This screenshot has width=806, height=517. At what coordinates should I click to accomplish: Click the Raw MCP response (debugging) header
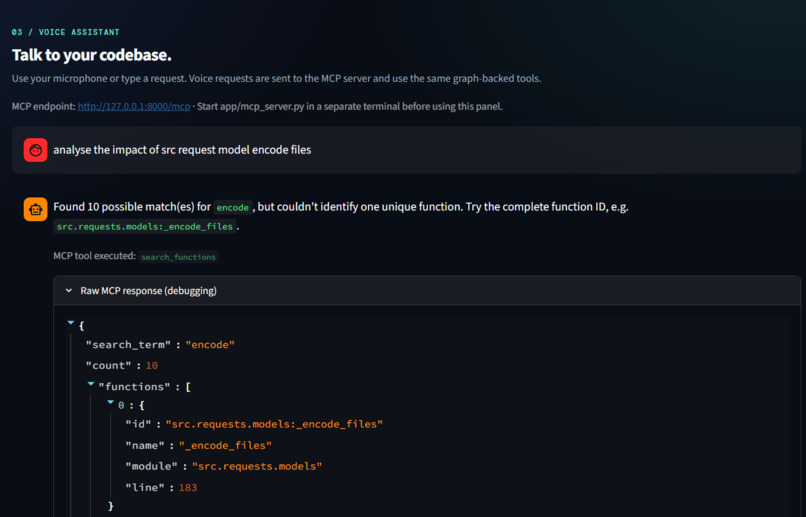pyautogui.click(x=427, y=290)
